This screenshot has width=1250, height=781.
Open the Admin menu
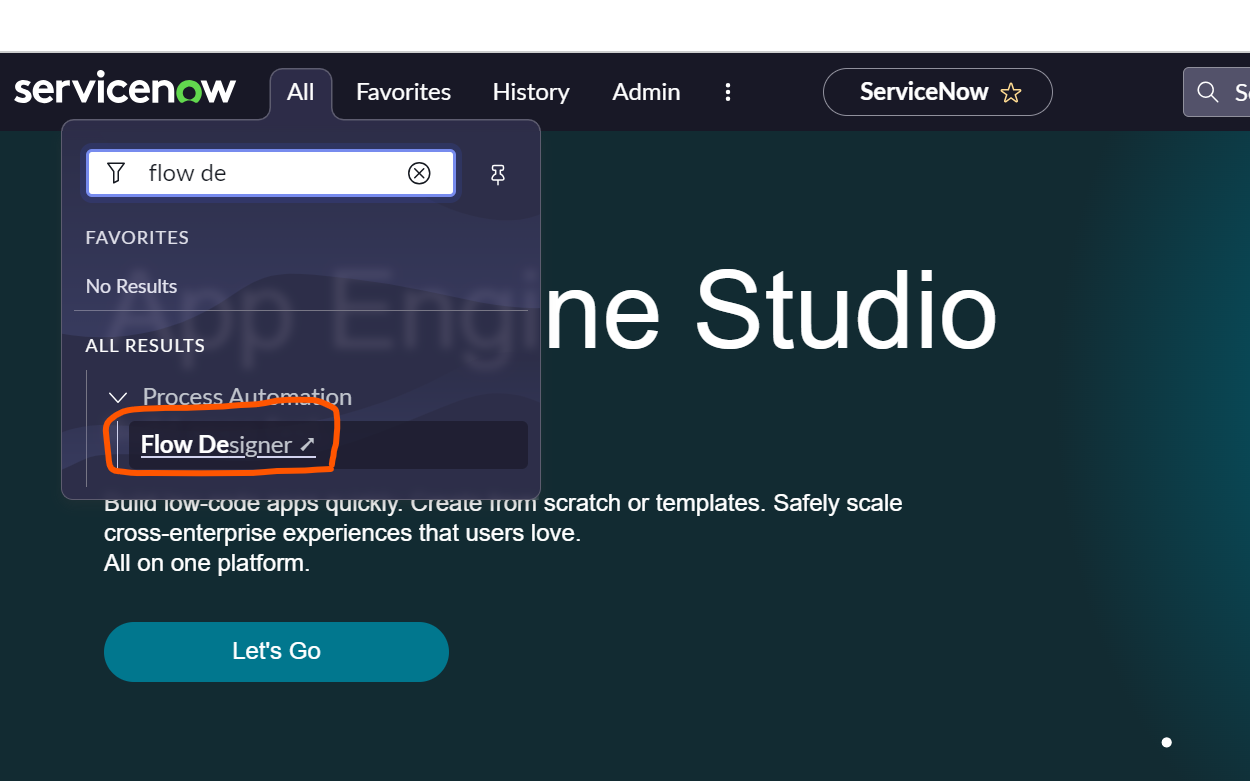(646, 92)
